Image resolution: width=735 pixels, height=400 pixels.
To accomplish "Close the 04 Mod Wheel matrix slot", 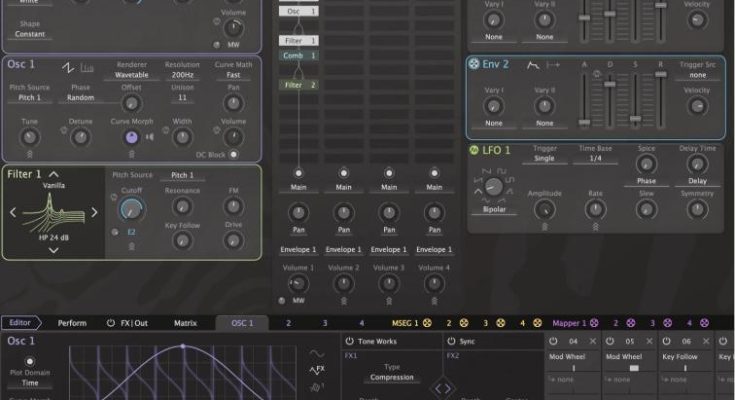I will (592, 342).
